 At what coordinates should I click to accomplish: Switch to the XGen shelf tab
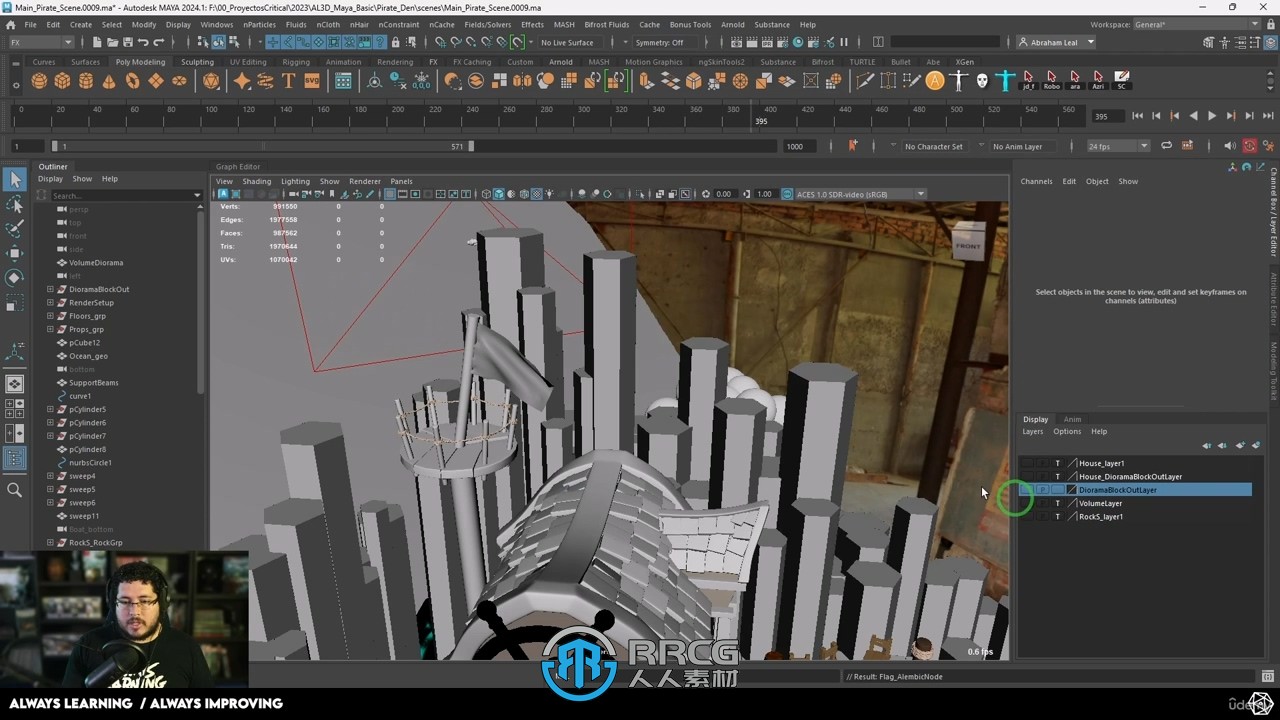coord(964,62)
